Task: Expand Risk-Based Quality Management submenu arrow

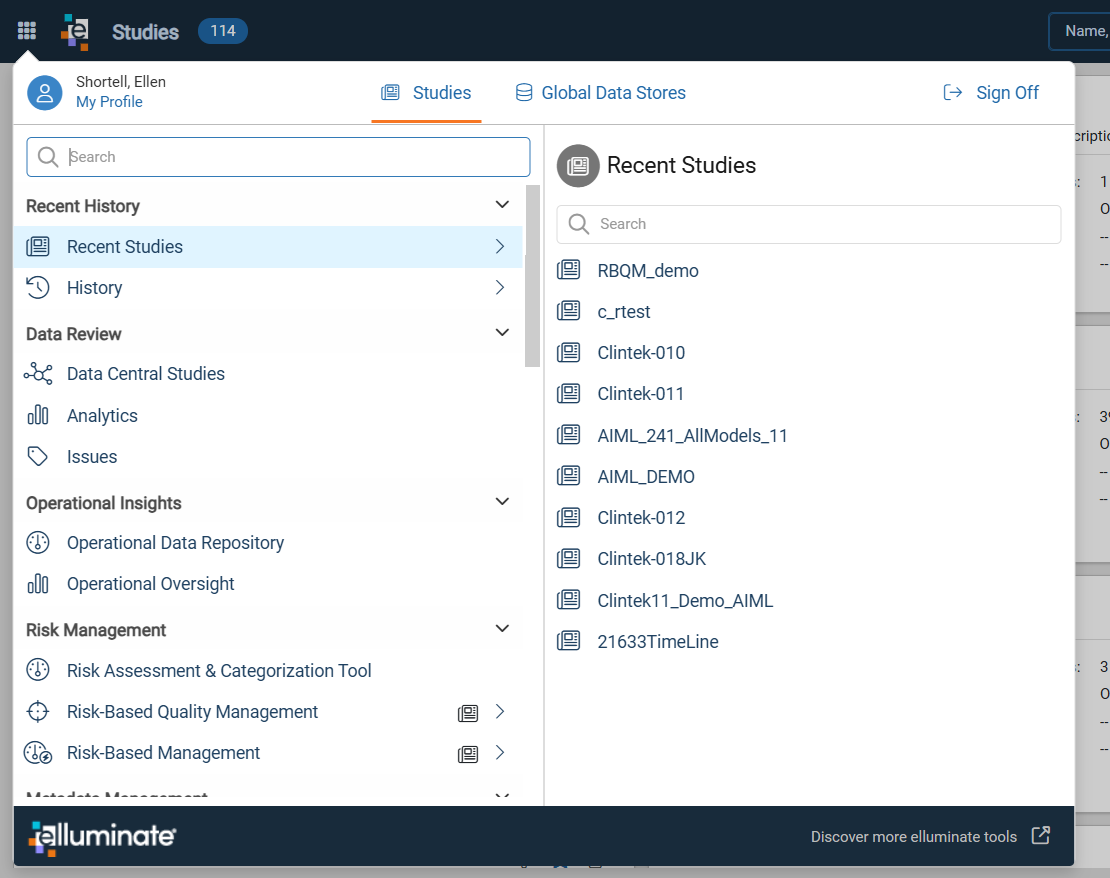Action: click(x=500, y=712)
